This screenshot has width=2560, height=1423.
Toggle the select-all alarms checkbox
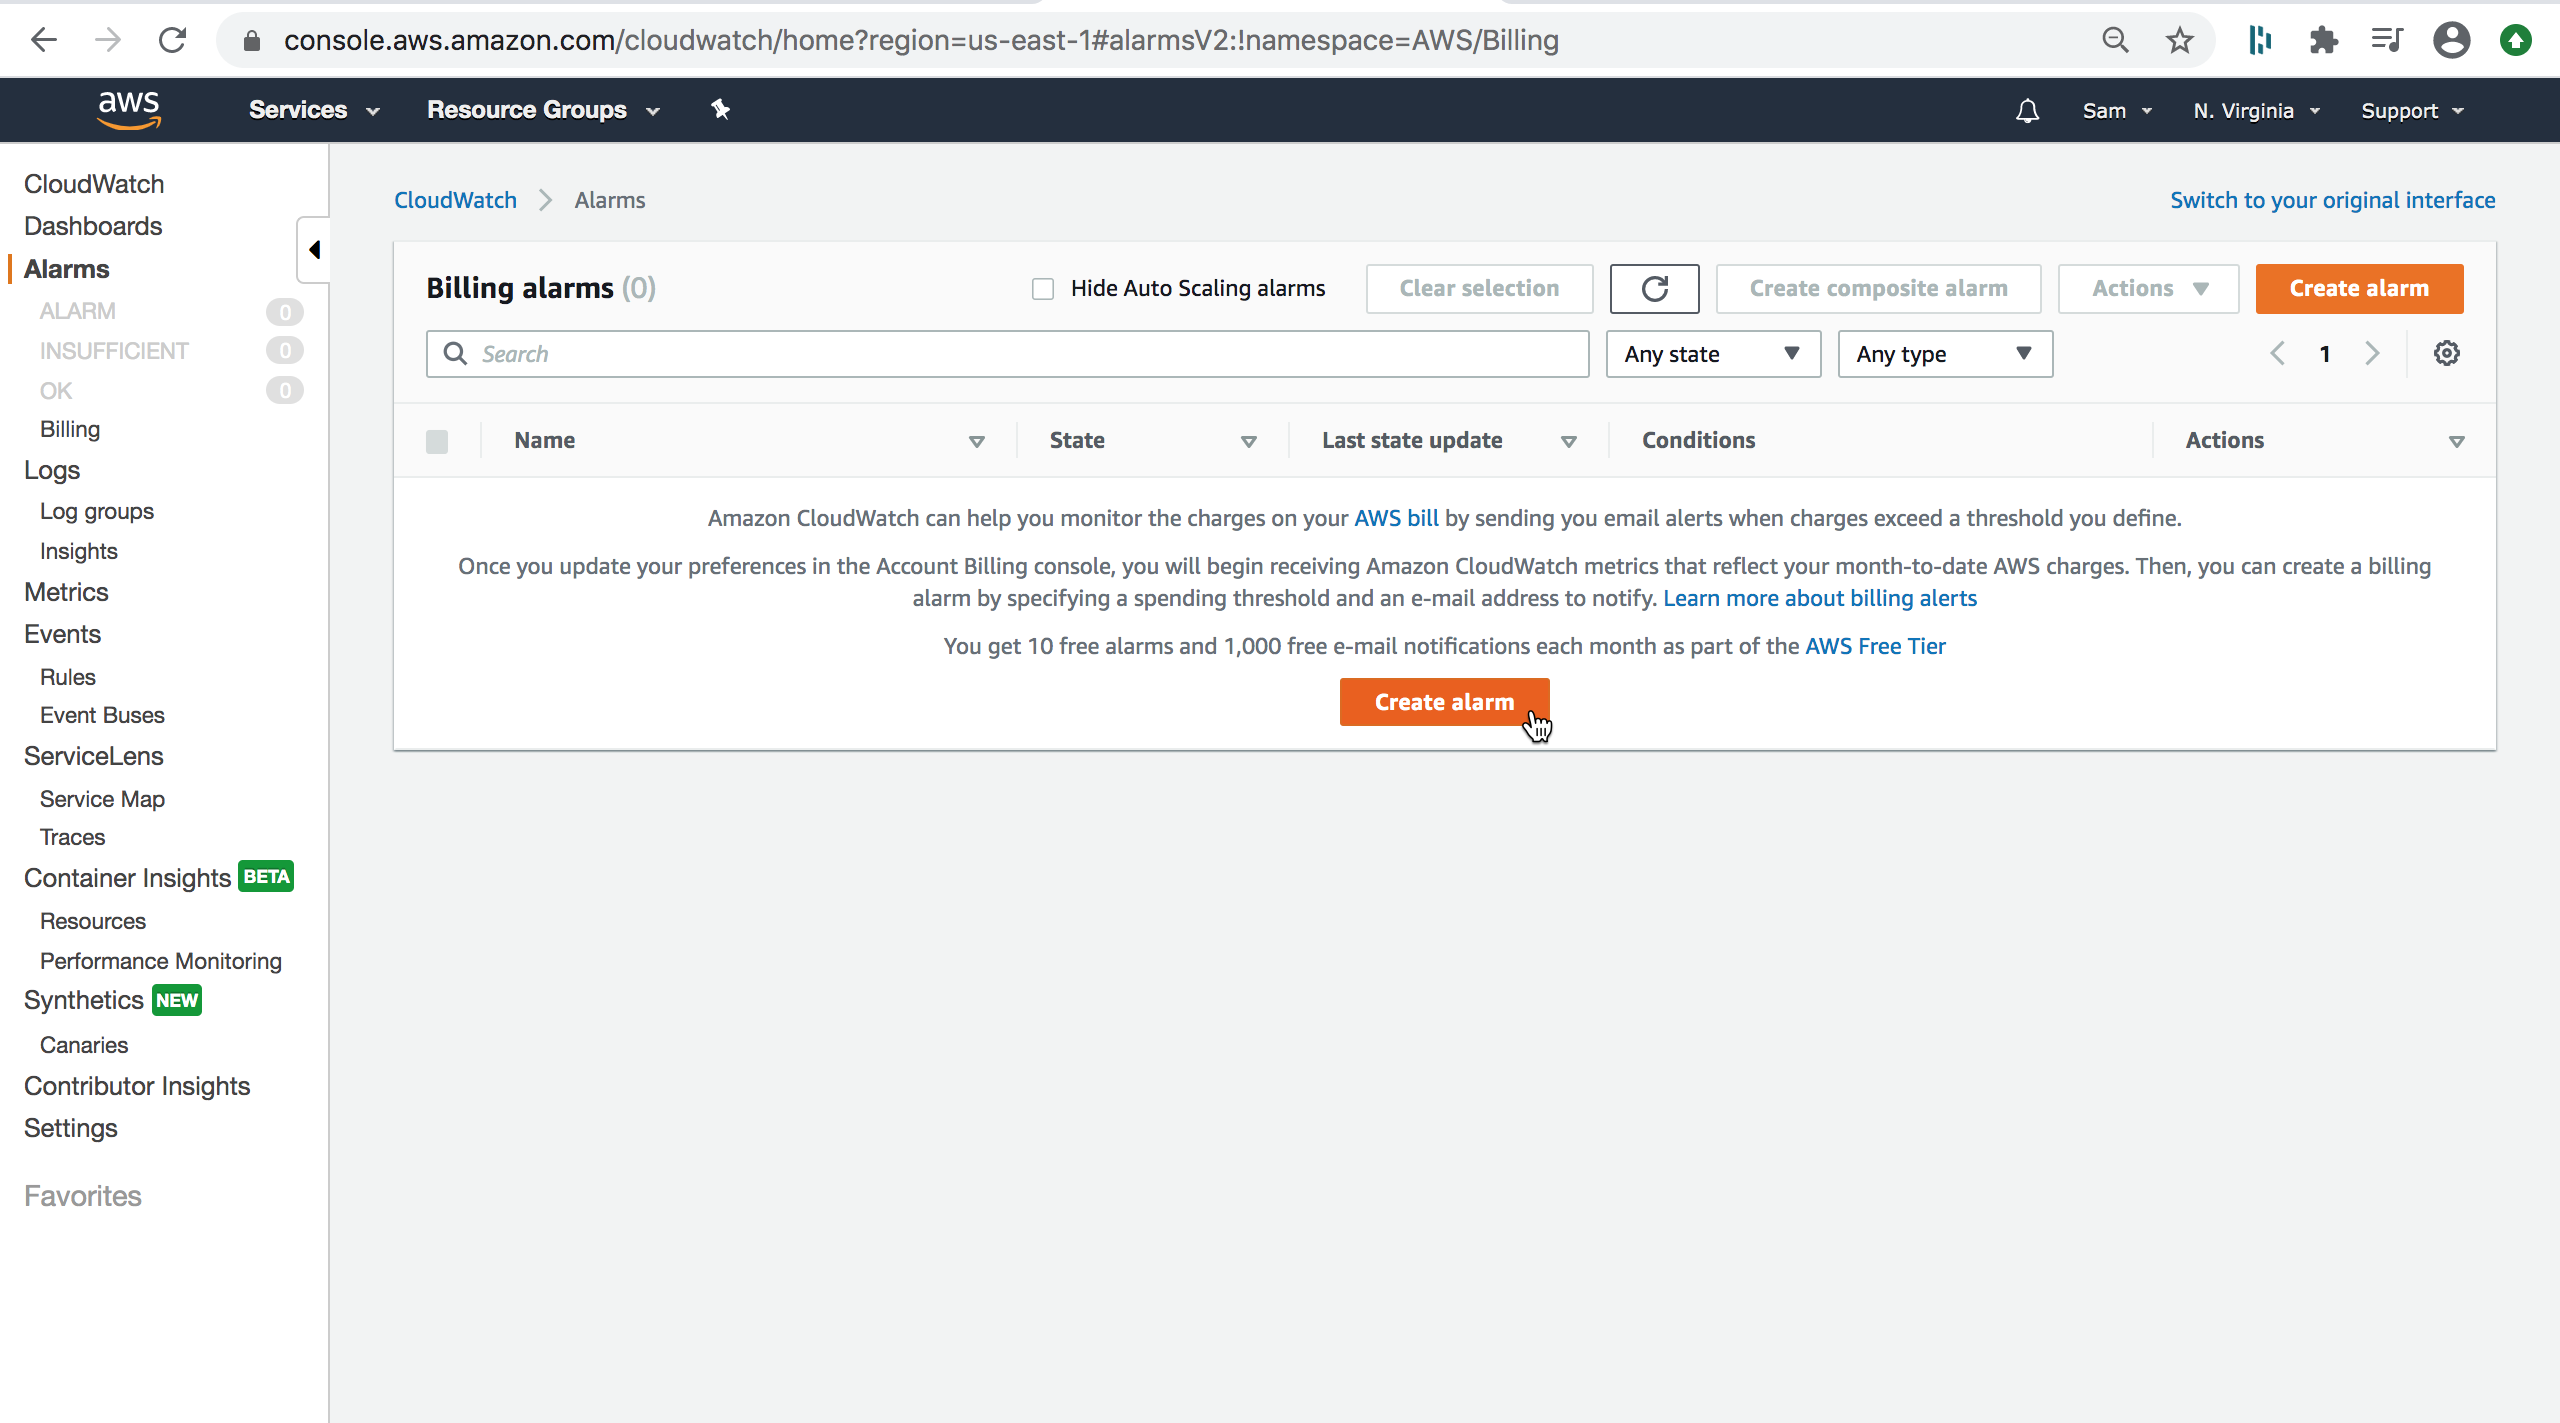click(437, 441)
